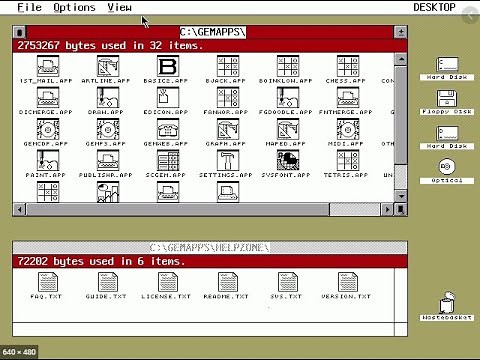Click the BOINKLOW.APP icon
Image resolution: width=480 pixels, height=360 pixels.
coord(288,66)
